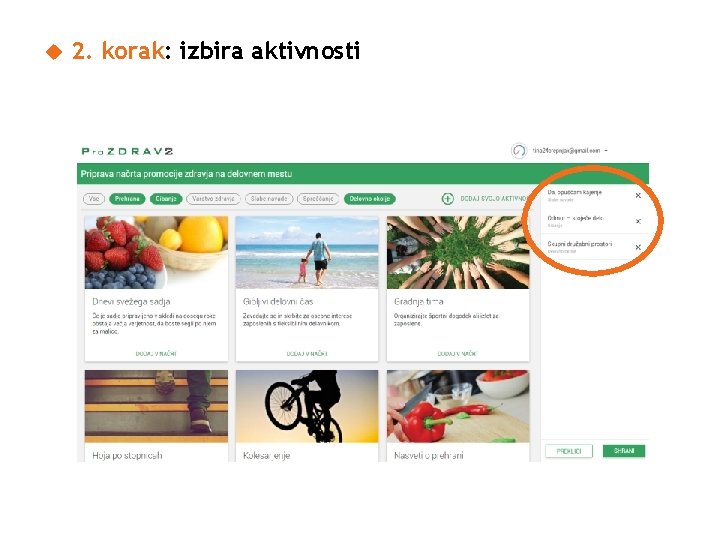
Task: Remove the second selected activity with X
Action: pyautogui.click(x=638, y=221)
